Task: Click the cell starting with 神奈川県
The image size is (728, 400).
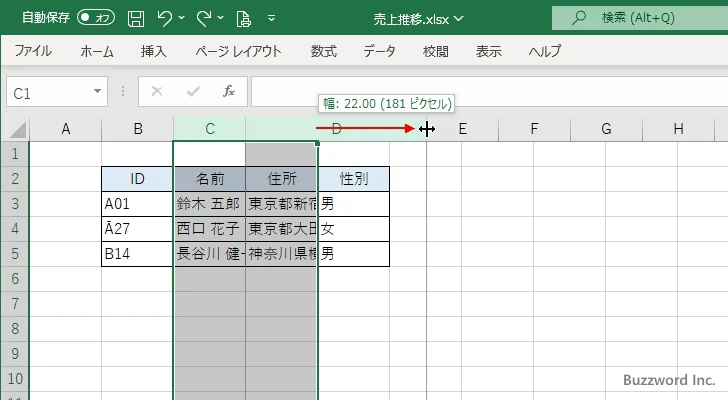Action: pyautogui.click(x=281, y=254)
